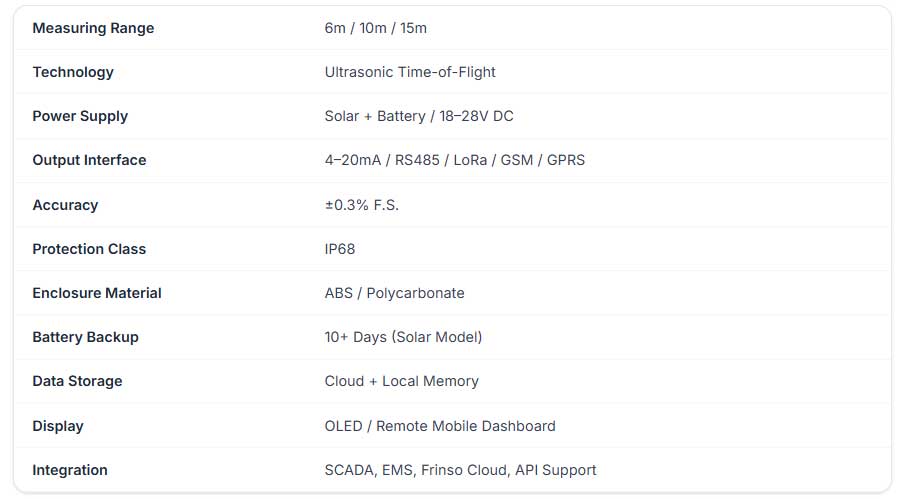Click the Protection Class label
The width and height of the screenshot is (903, 499).
(x=89, y=249)
